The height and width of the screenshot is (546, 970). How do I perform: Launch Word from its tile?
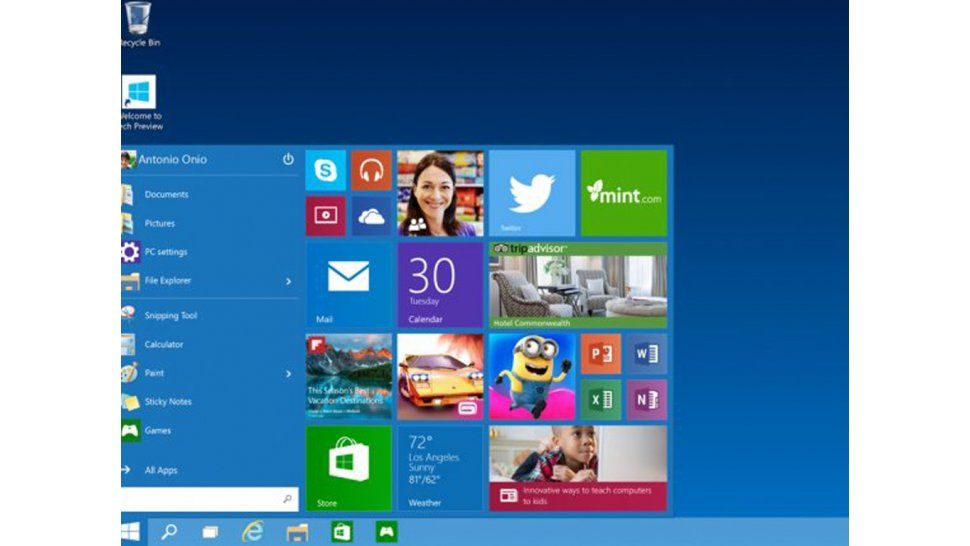[646, 354]
